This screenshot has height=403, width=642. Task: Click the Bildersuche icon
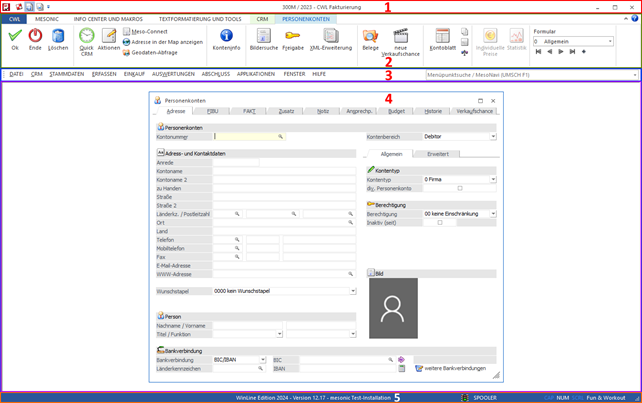264,38
